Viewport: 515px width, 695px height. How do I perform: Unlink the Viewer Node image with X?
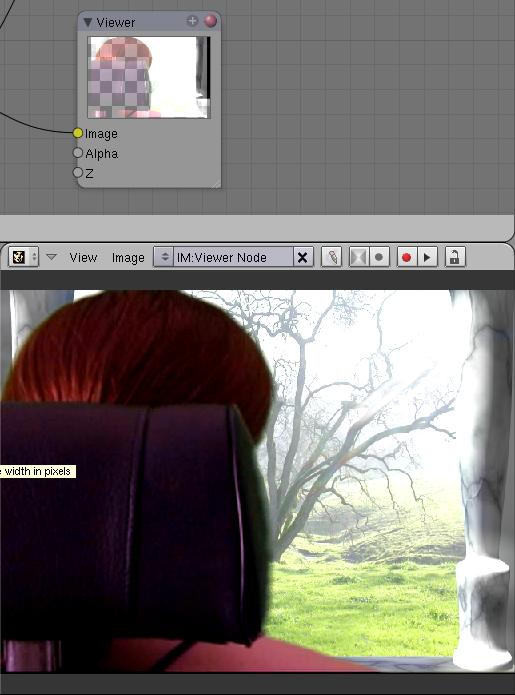click(302, 257)
